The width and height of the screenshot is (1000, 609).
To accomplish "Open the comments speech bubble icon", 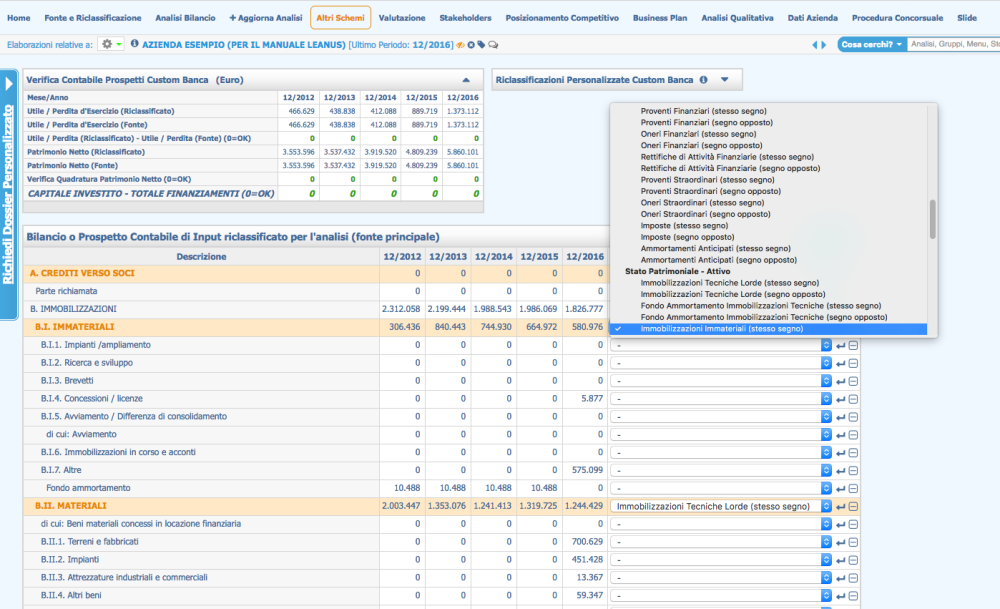I will [x=493, y=45].
